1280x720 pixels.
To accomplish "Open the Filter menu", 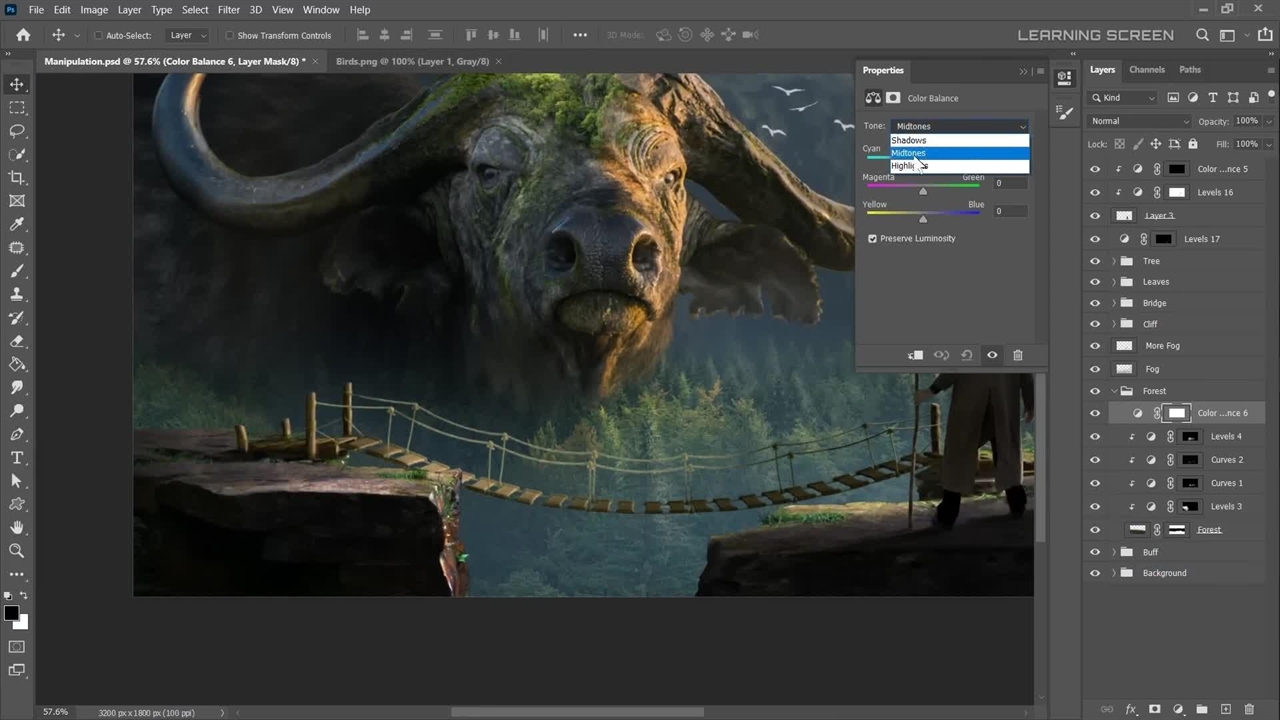I will tap(228, 10).
